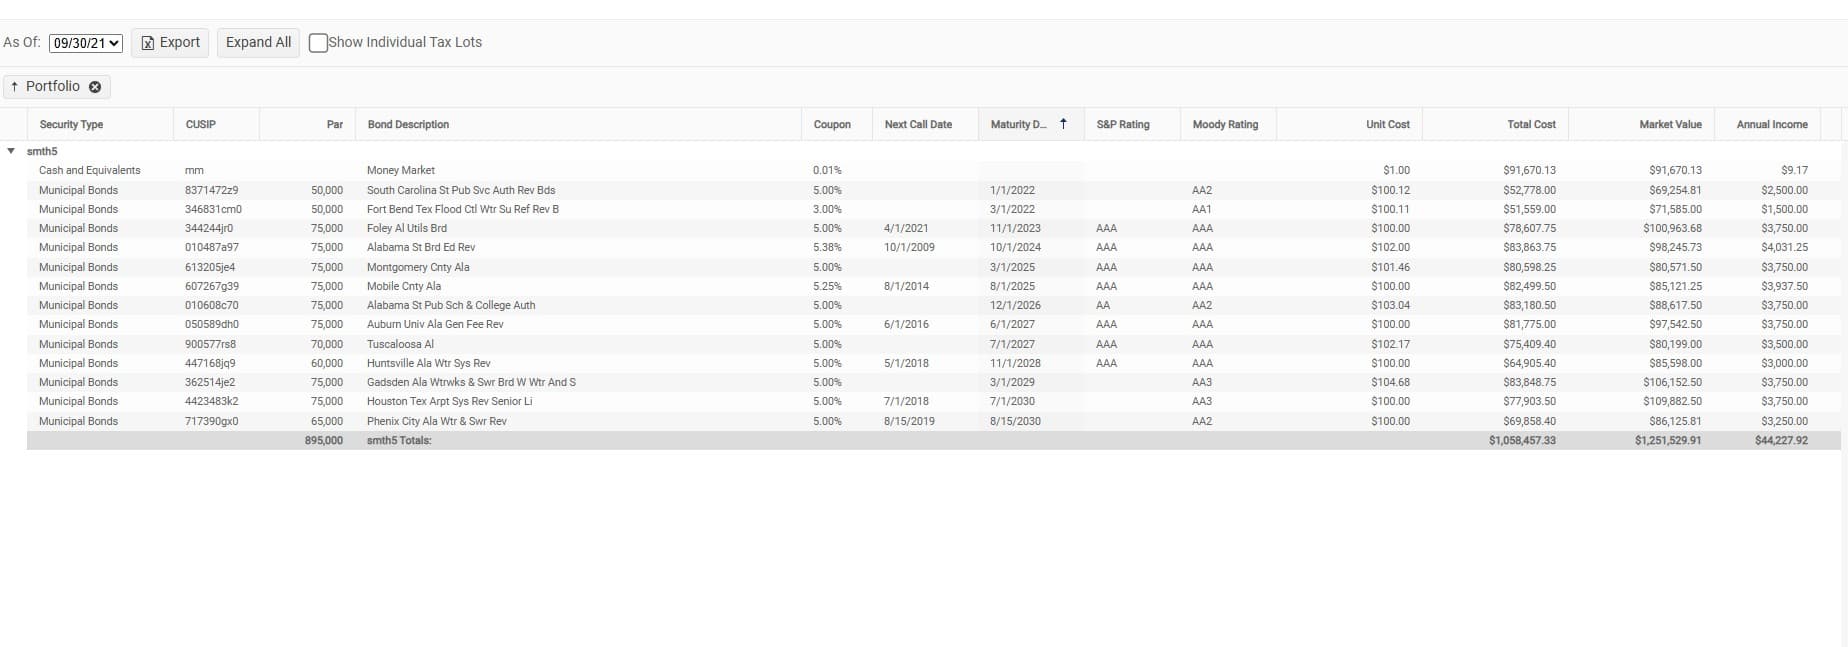
Task: Select Montgomery Cnty Ala bond row
Action: pos(933,267)
